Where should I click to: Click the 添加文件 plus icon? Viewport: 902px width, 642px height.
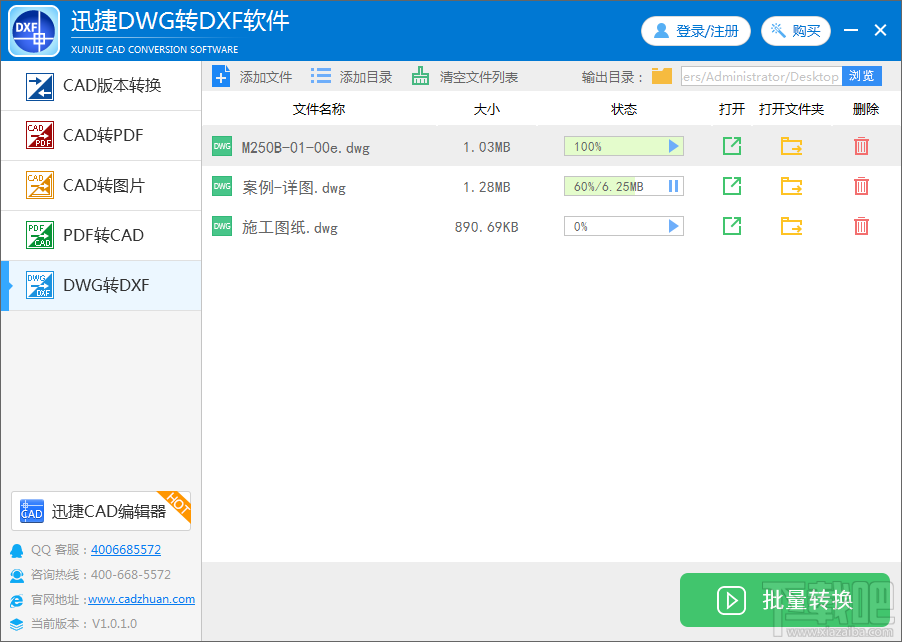(221, 77)
